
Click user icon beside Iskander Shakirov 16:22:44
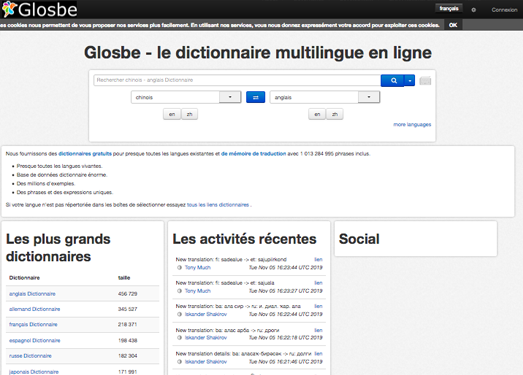(179, 314)
